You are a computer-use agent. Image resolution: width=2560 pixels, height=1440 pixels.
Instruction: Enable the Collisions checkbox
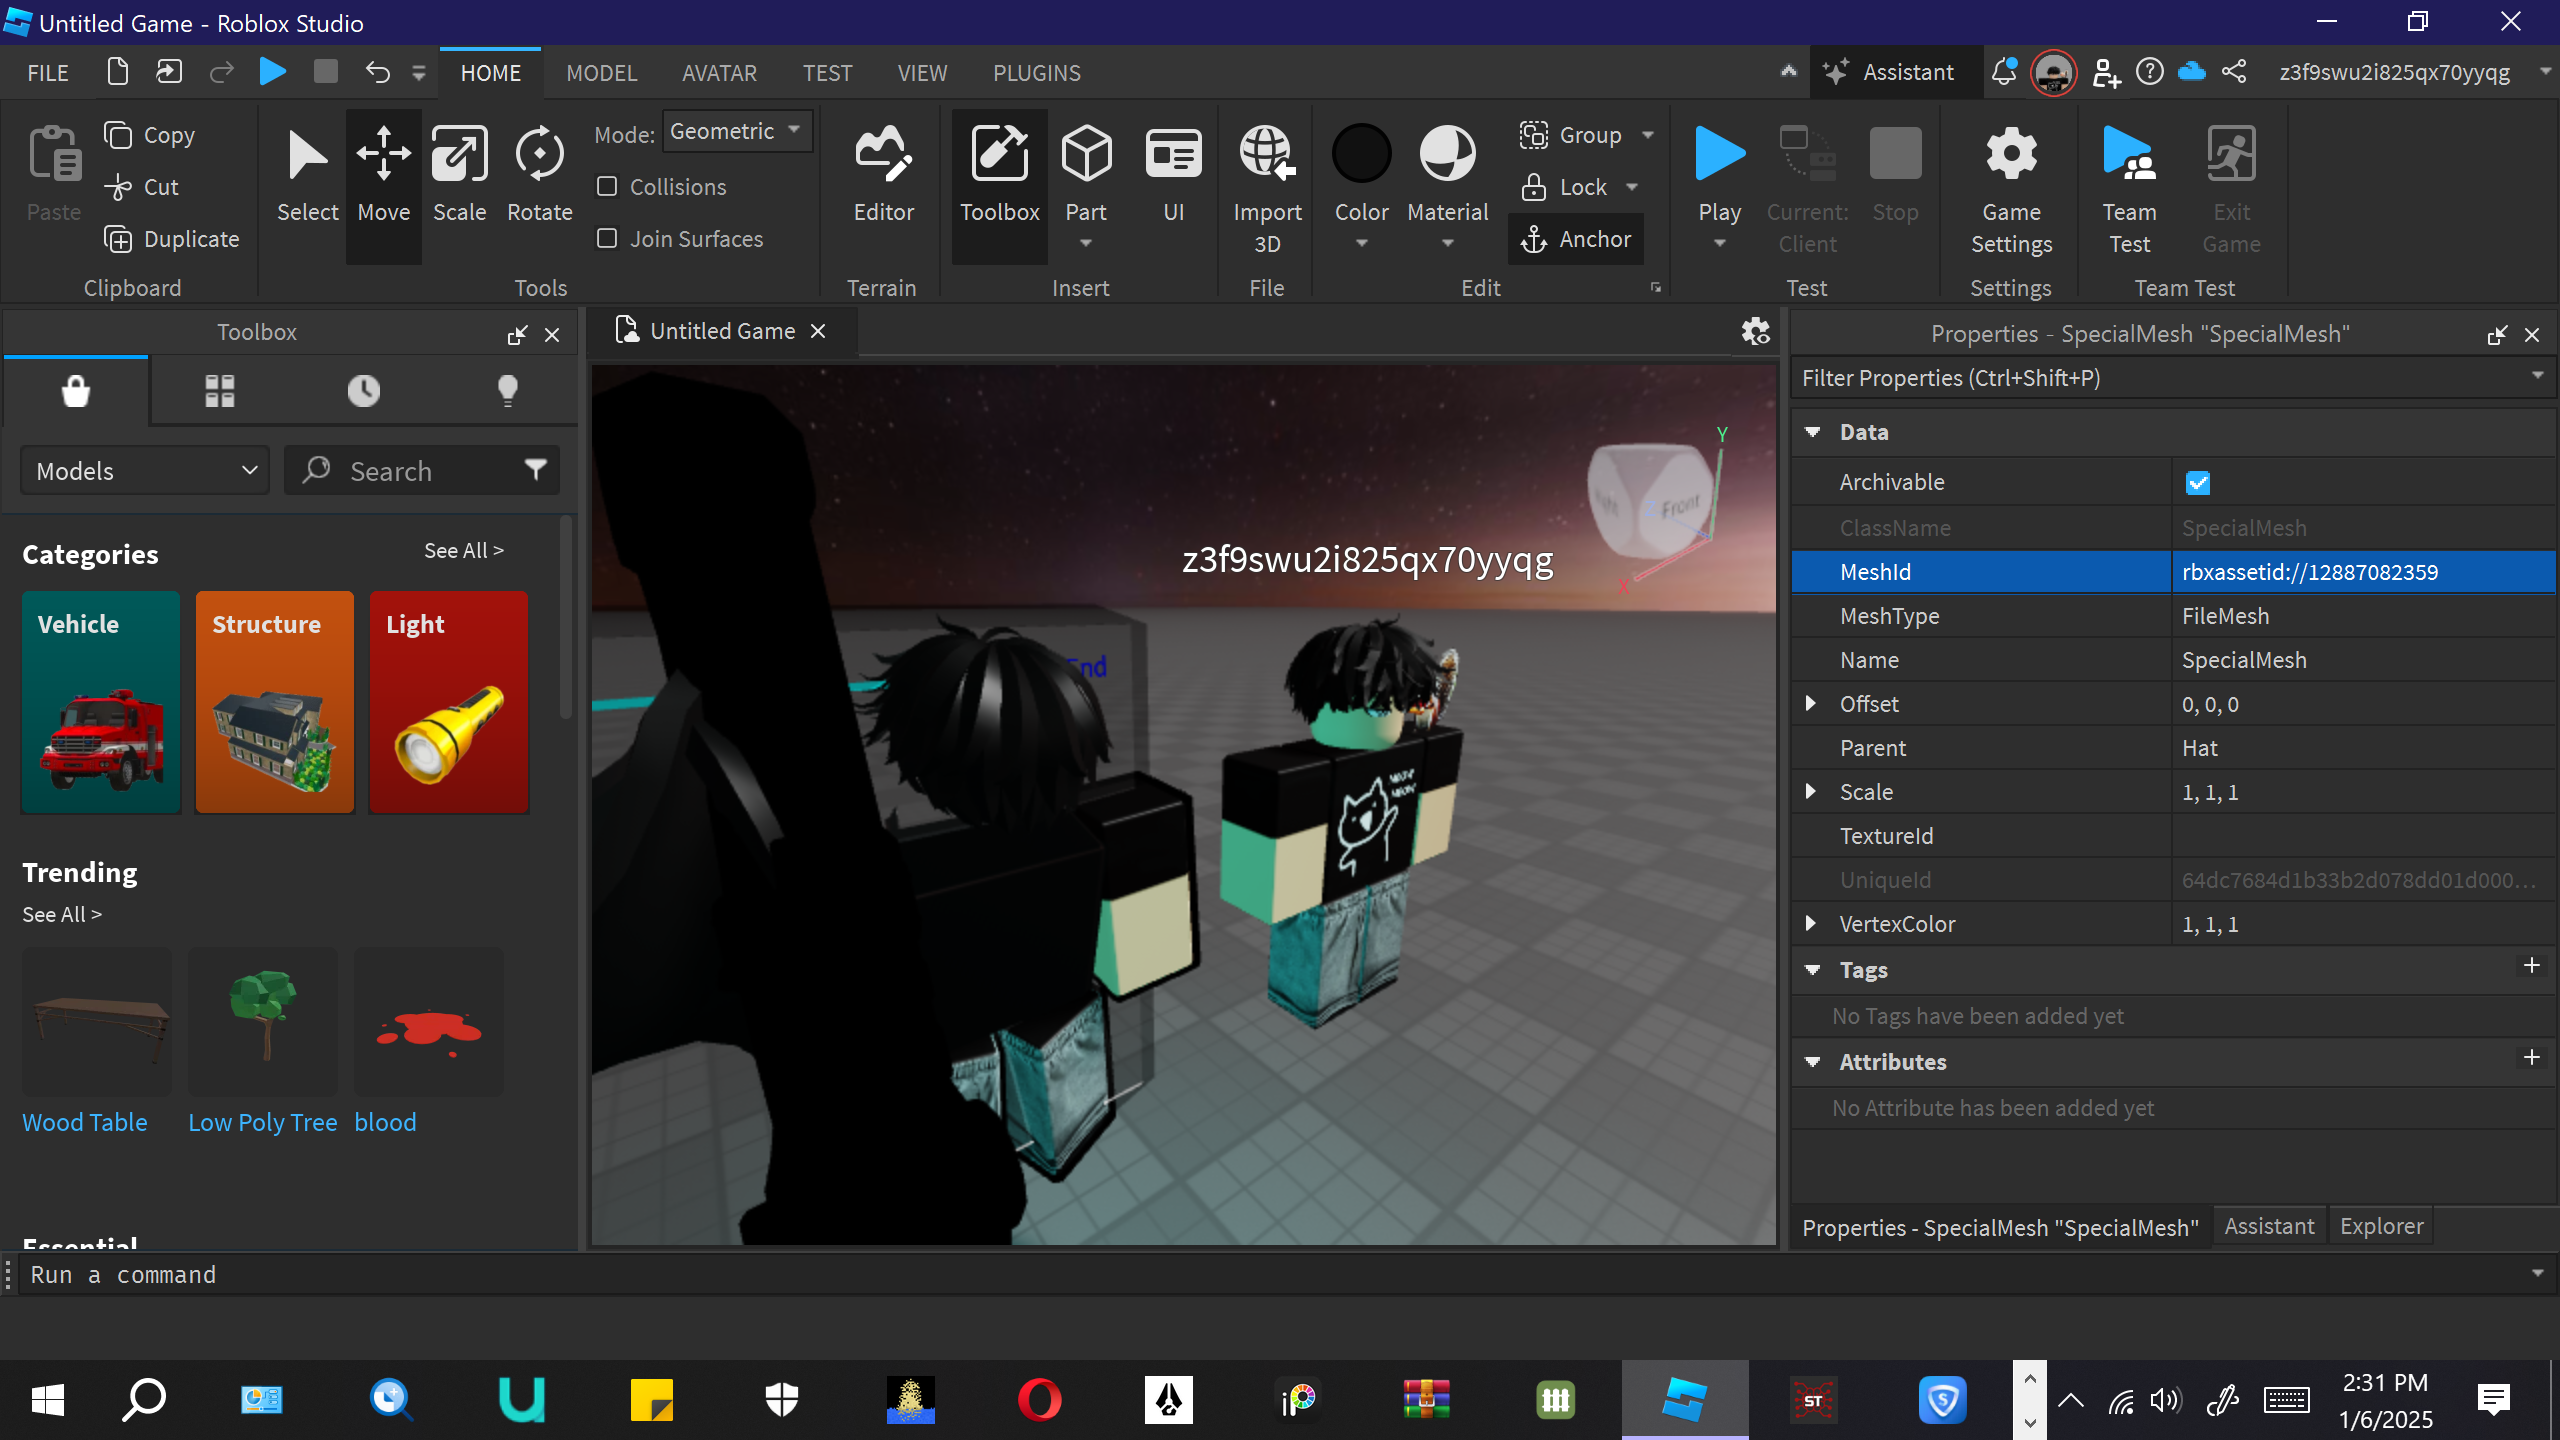tap(607, 187)
